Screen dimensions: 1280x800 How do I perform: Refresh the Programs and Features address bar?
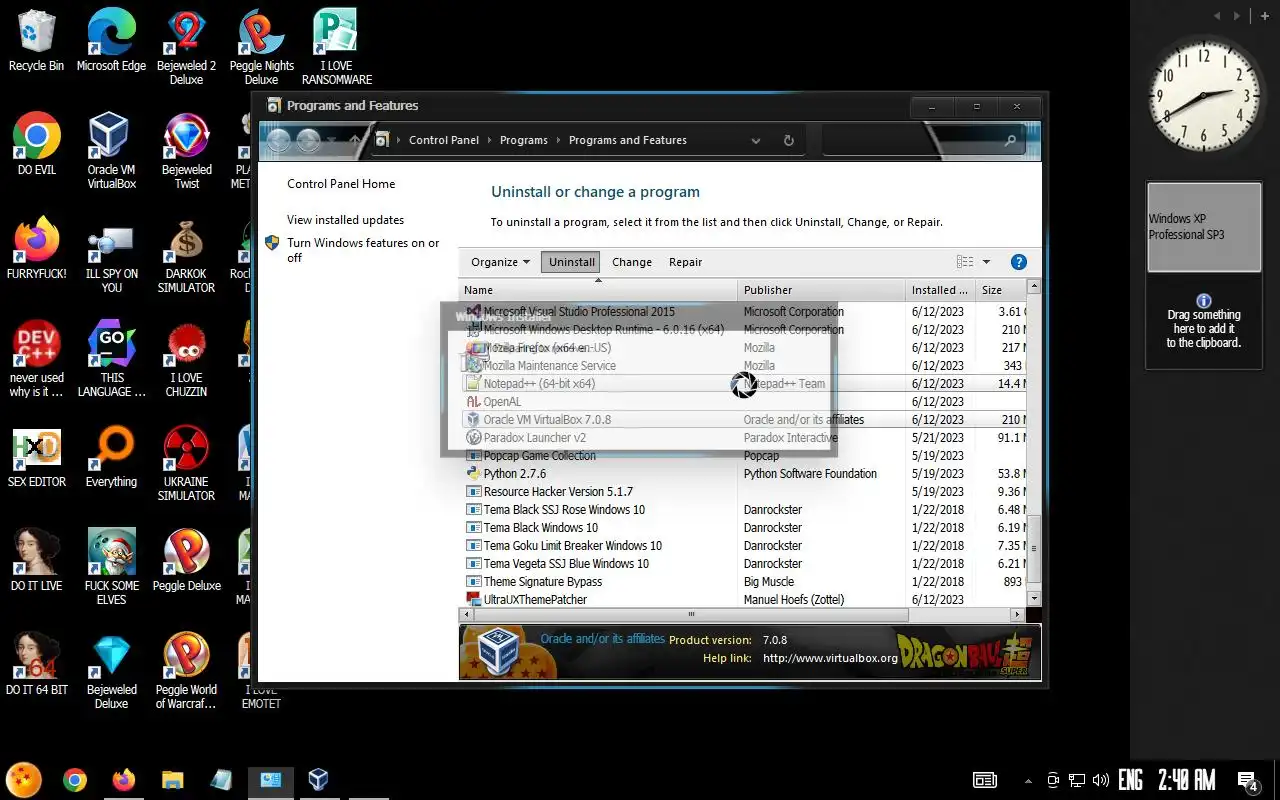coord(789,141)
